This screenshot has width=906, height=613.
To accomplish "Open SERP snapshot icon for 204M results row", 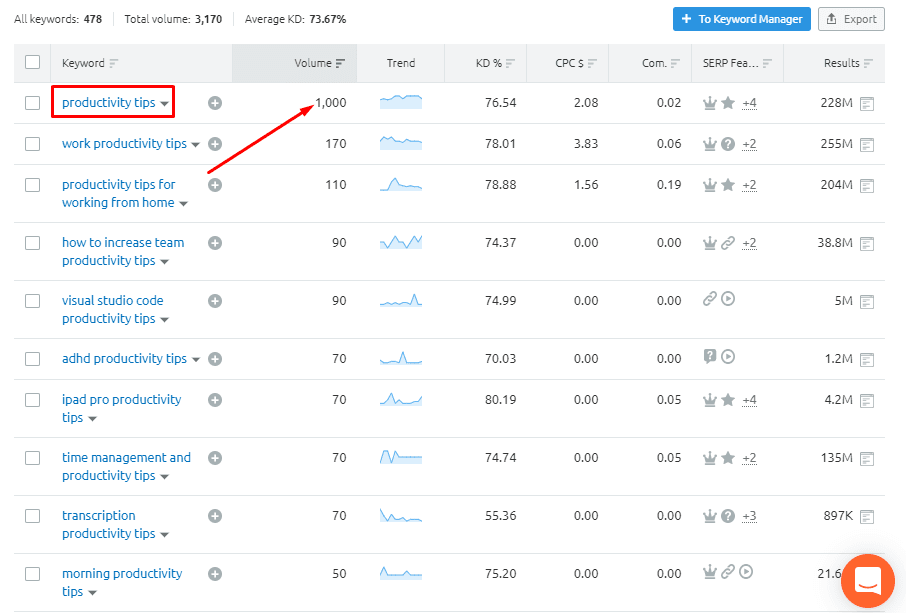I will (867, 186).
